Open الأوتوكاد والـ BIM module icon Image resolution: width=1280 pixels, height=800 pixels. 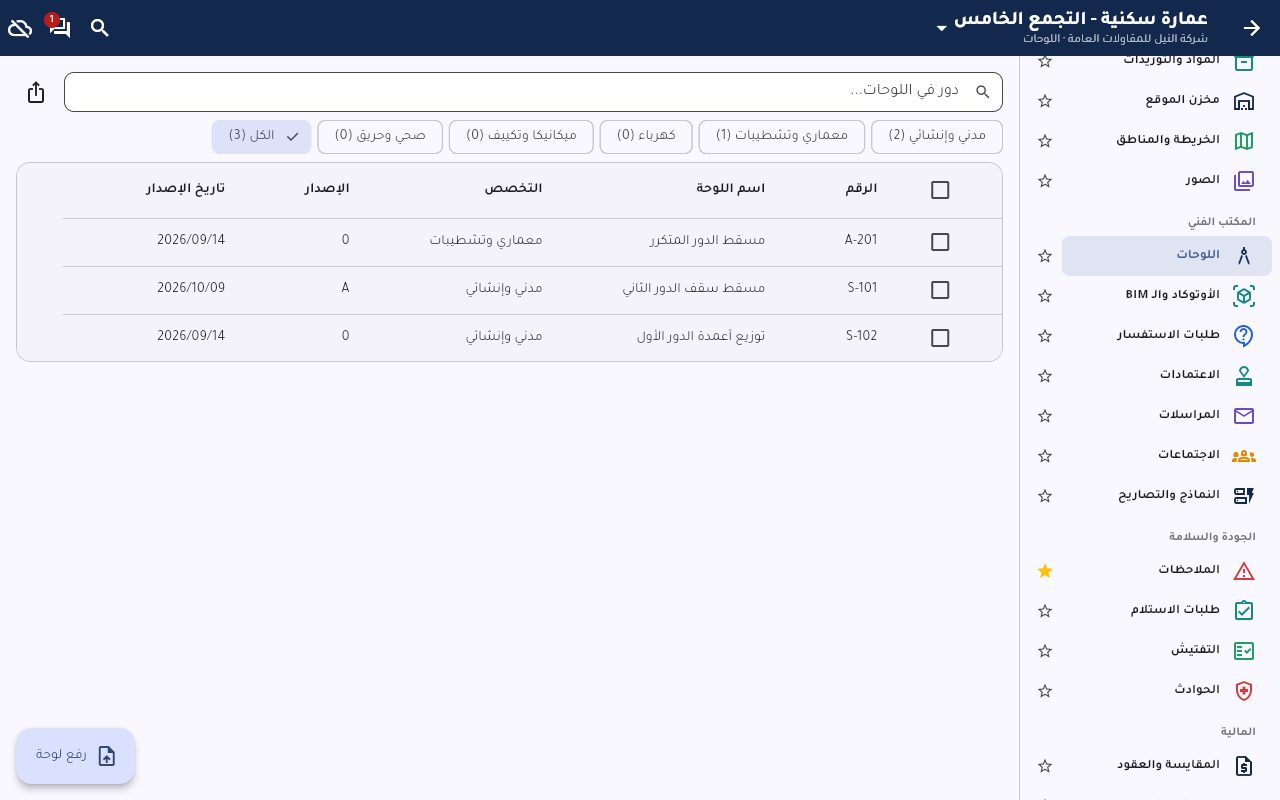pos(1244,296)
